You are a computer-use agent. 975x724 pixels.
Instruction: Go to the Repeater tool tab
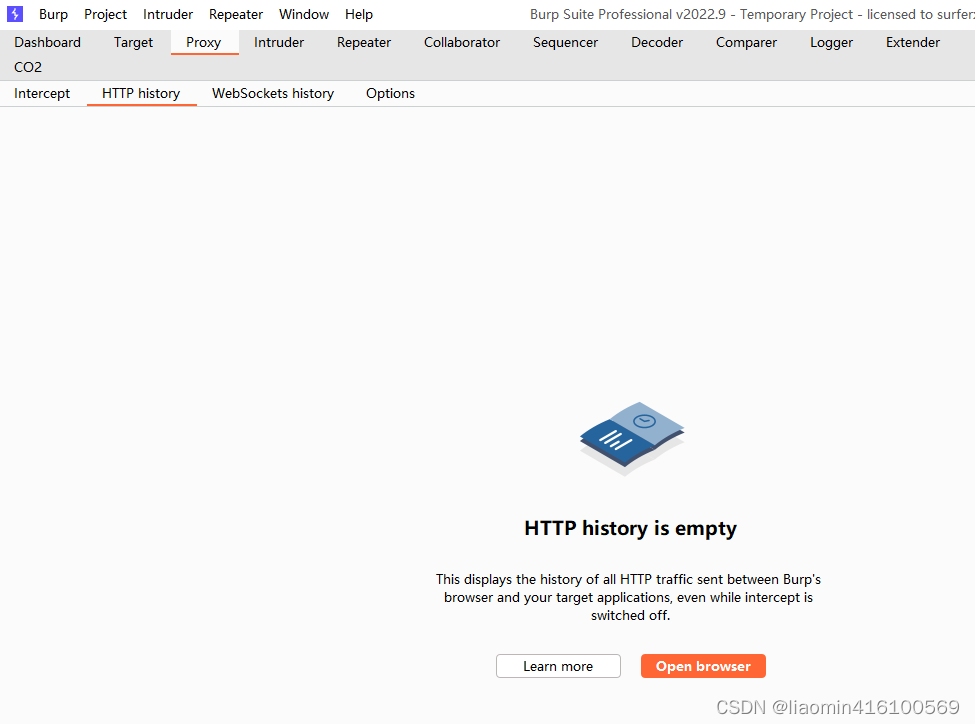point(364,42)
